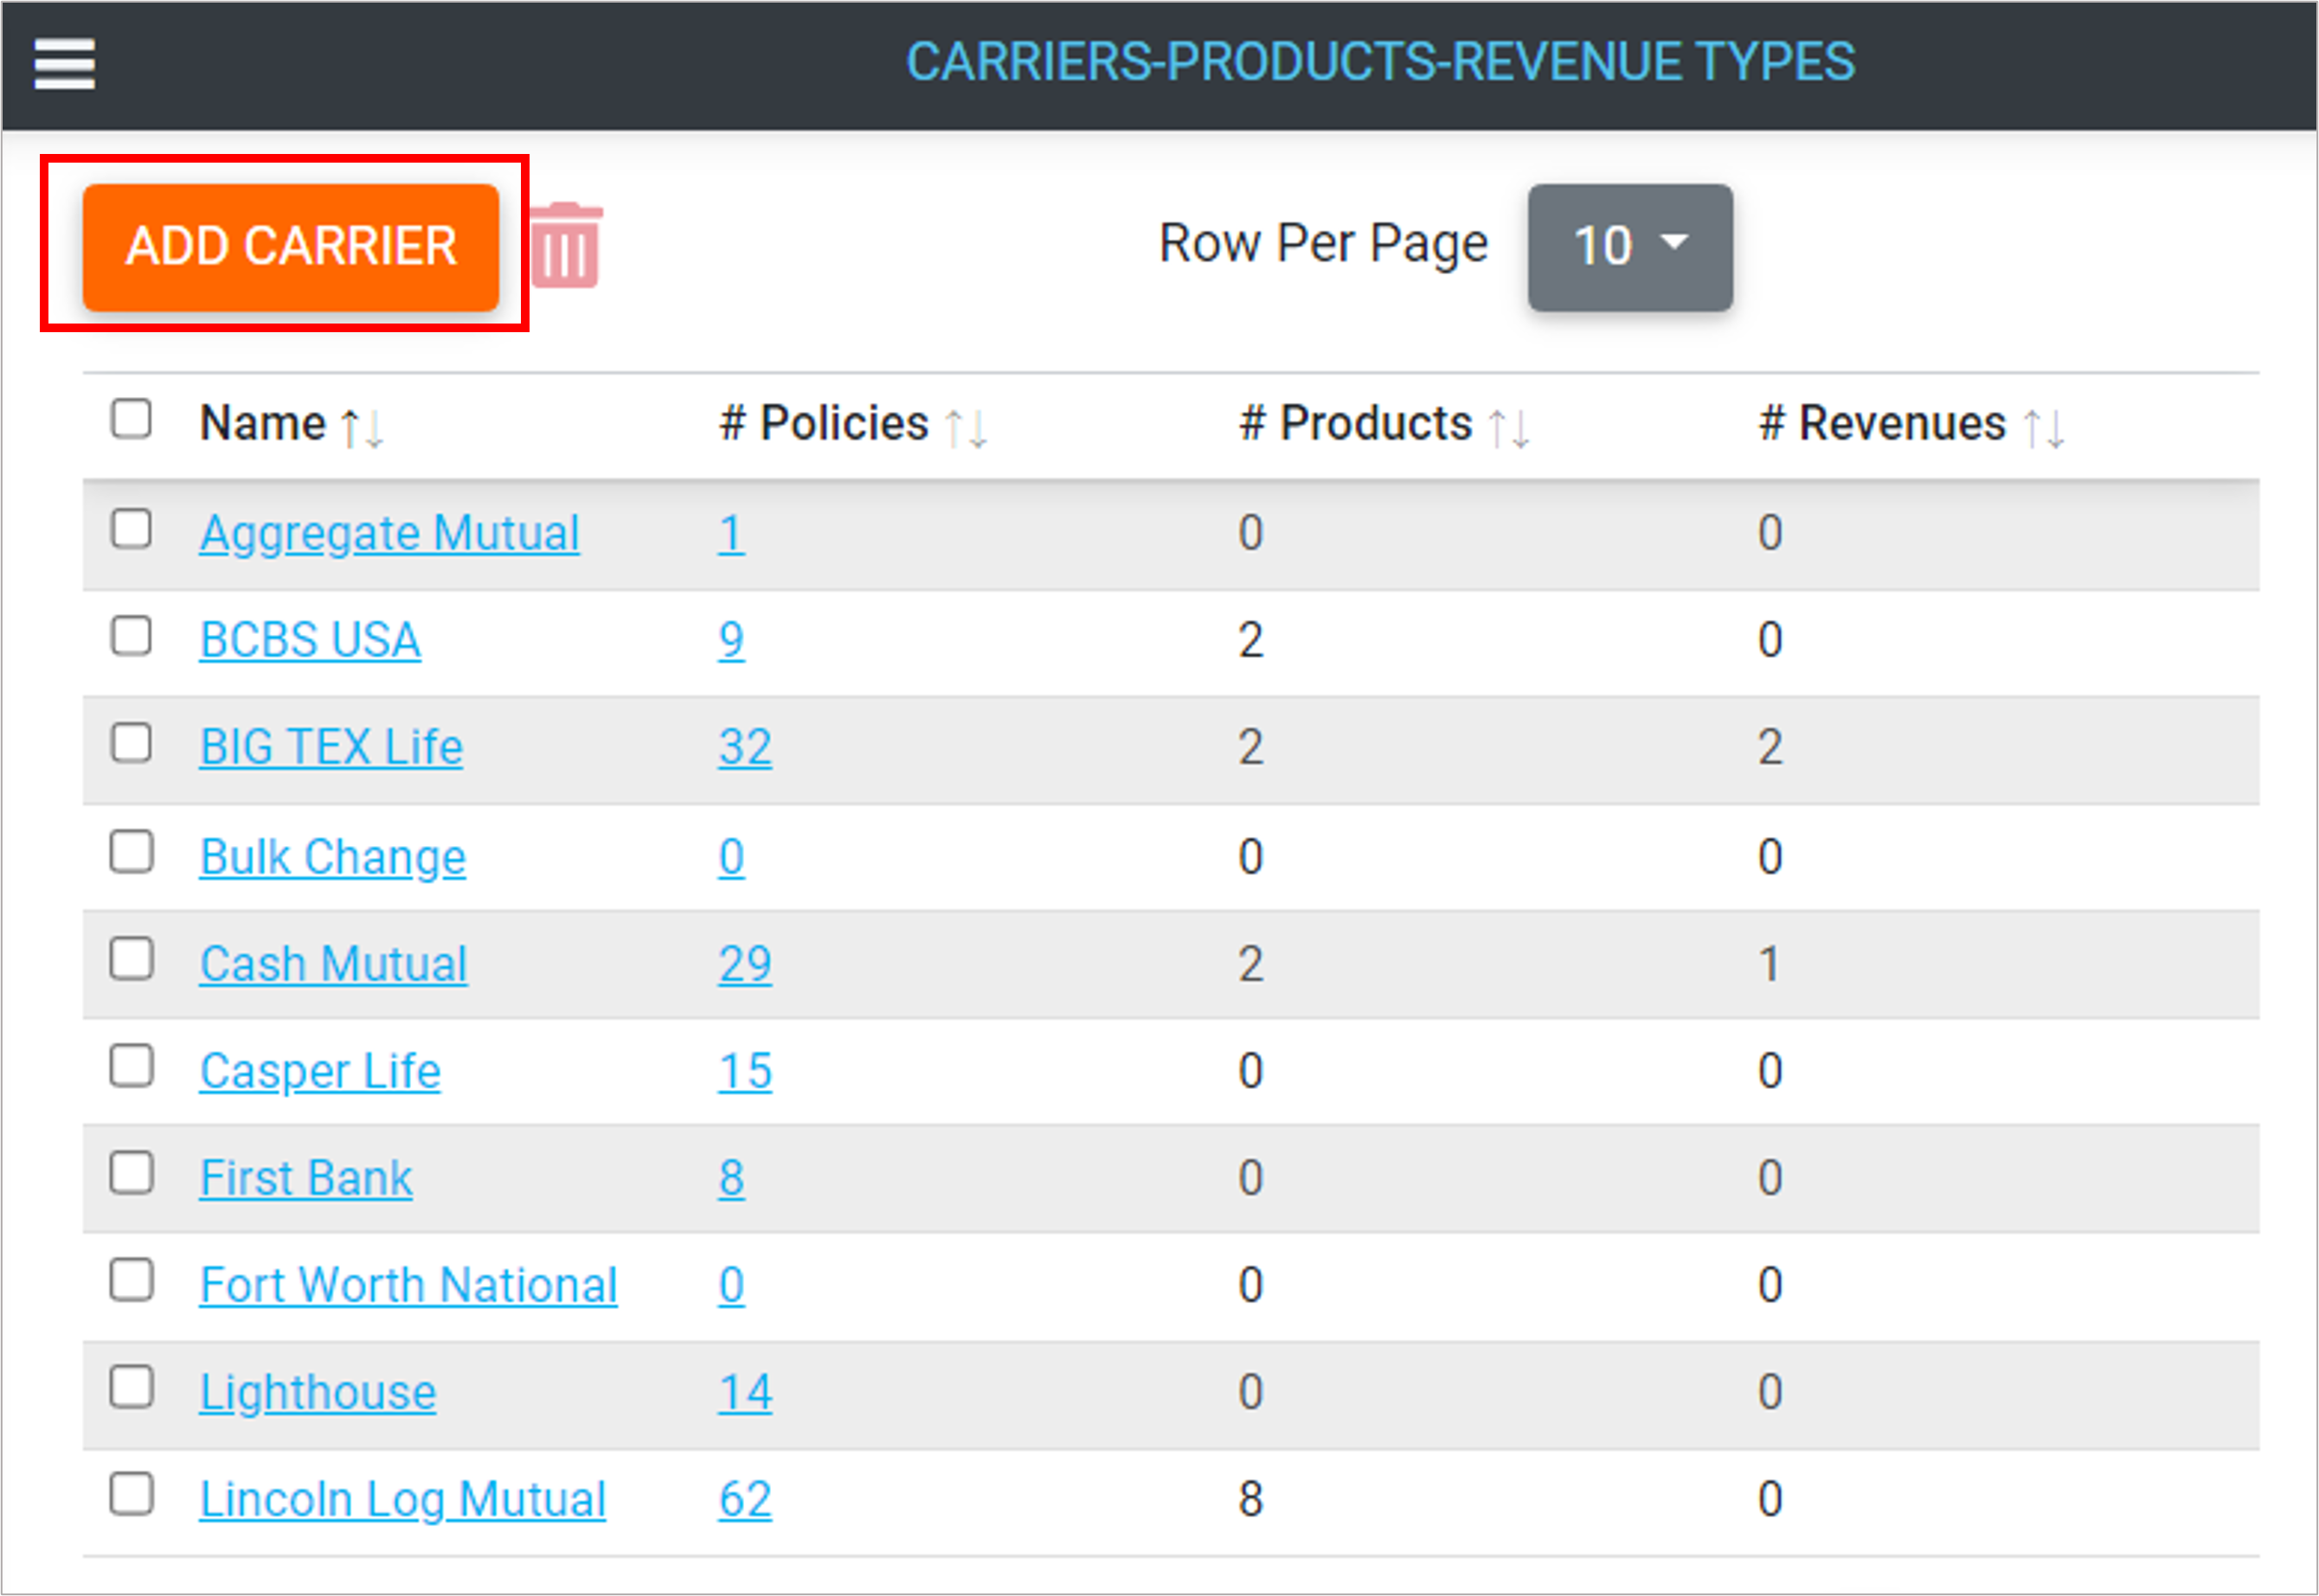Open Fort Worth National carrier link

(408, 1285)
